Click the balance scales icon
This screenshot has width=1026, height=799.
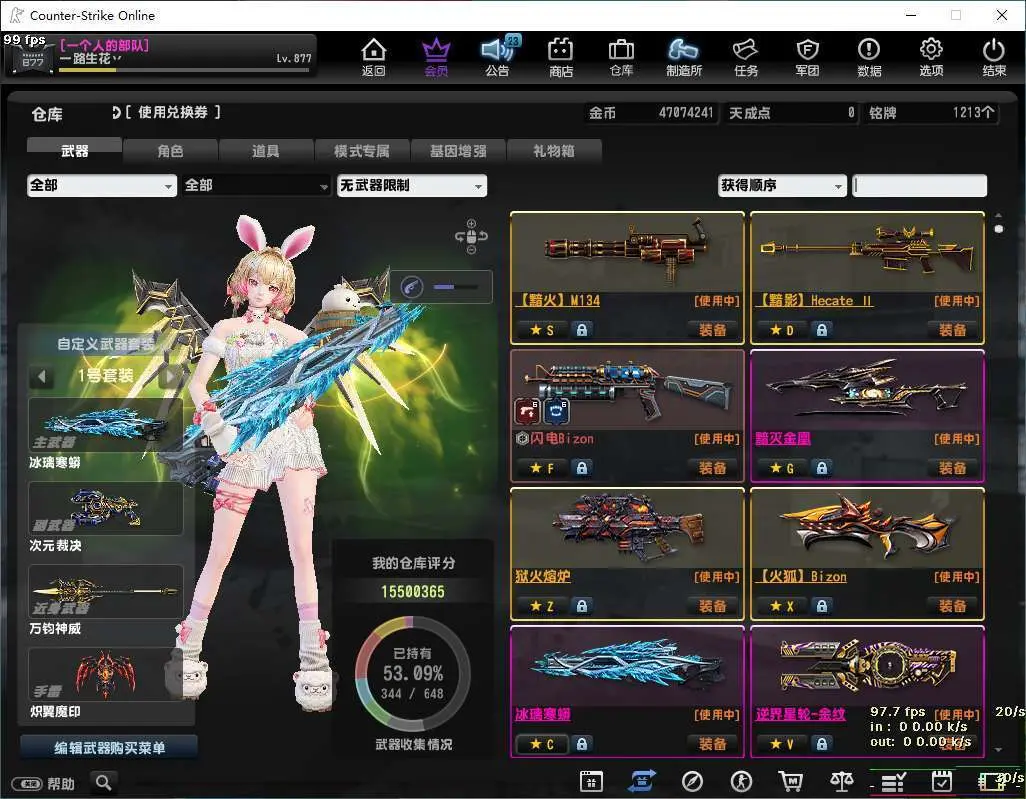pyautogui.click(x=841, y=781)
